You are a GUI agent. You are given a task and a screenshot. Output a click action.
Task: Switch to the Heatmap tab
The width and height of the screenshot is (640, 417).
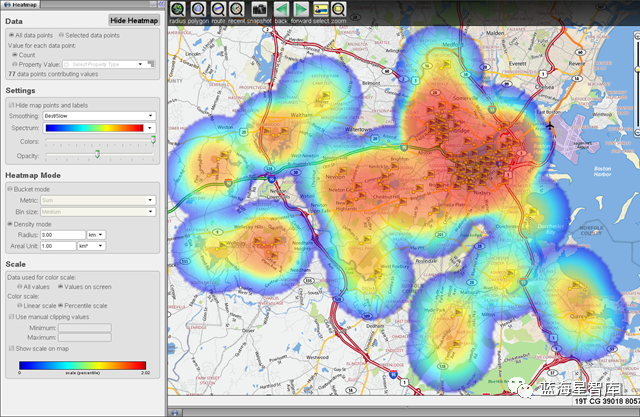click(x=20, y=5)
